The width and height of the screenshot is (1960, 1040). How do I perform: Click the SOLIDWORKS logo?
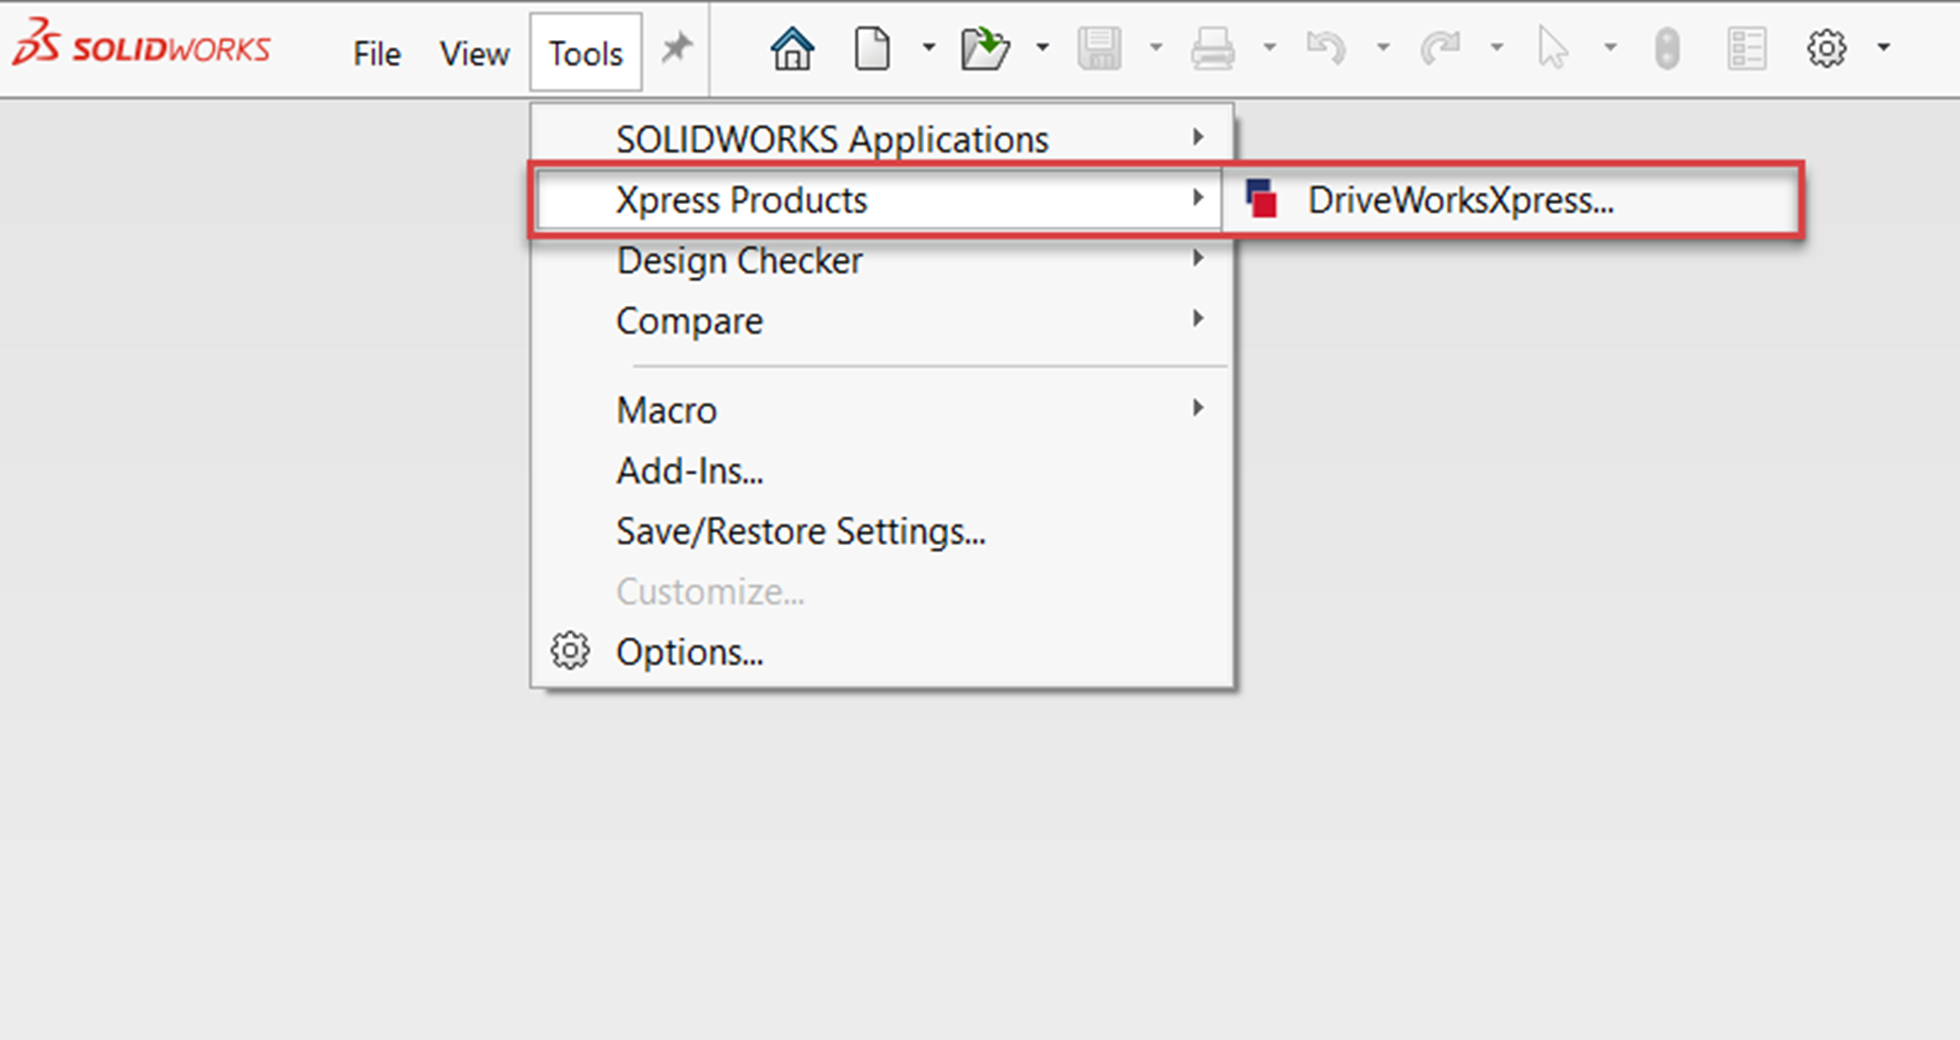(x=140, y=46)
